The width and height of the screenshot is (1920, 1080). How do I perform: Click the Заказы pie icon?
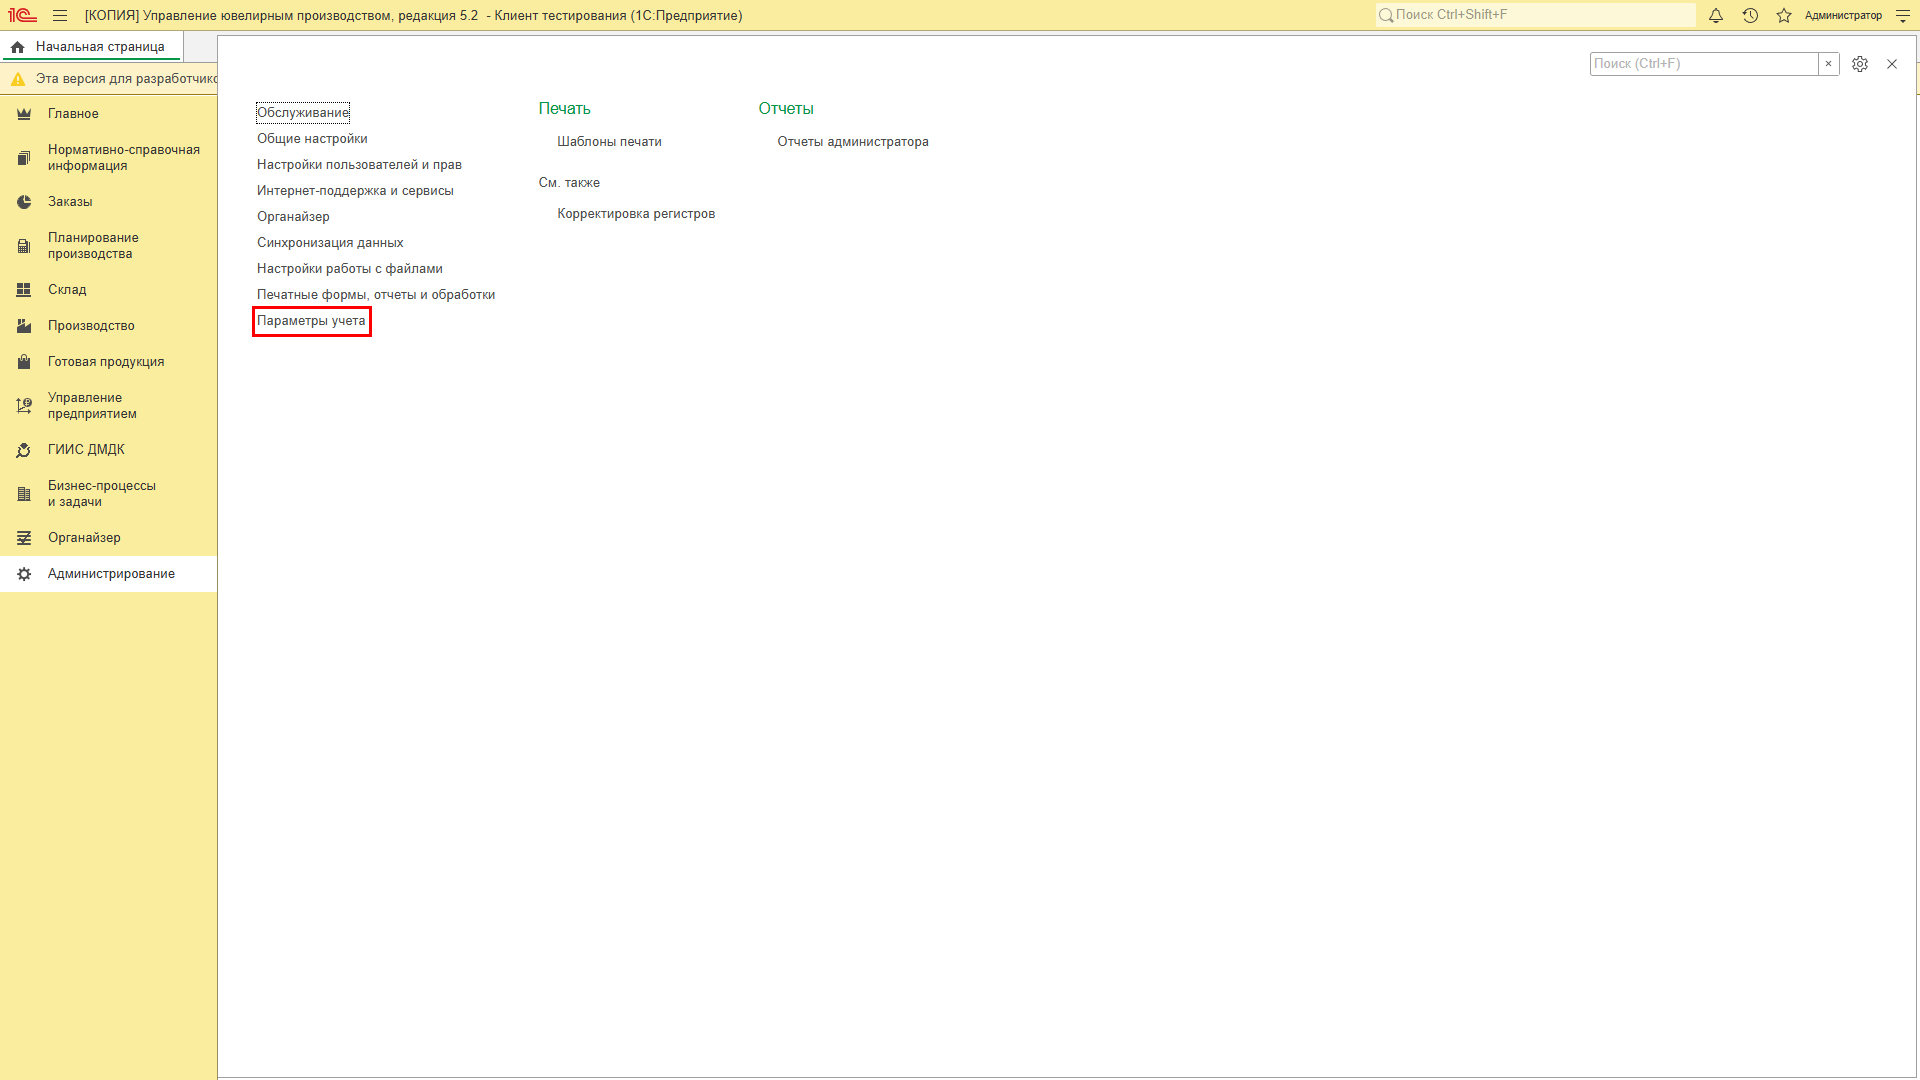(x=24, y=202)
